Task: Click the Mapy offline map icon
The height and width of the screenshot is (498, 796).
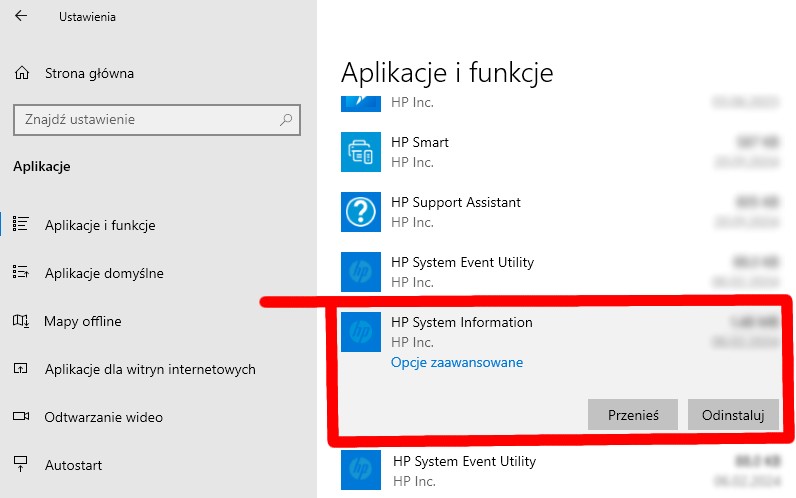Action: click(20, 320)
